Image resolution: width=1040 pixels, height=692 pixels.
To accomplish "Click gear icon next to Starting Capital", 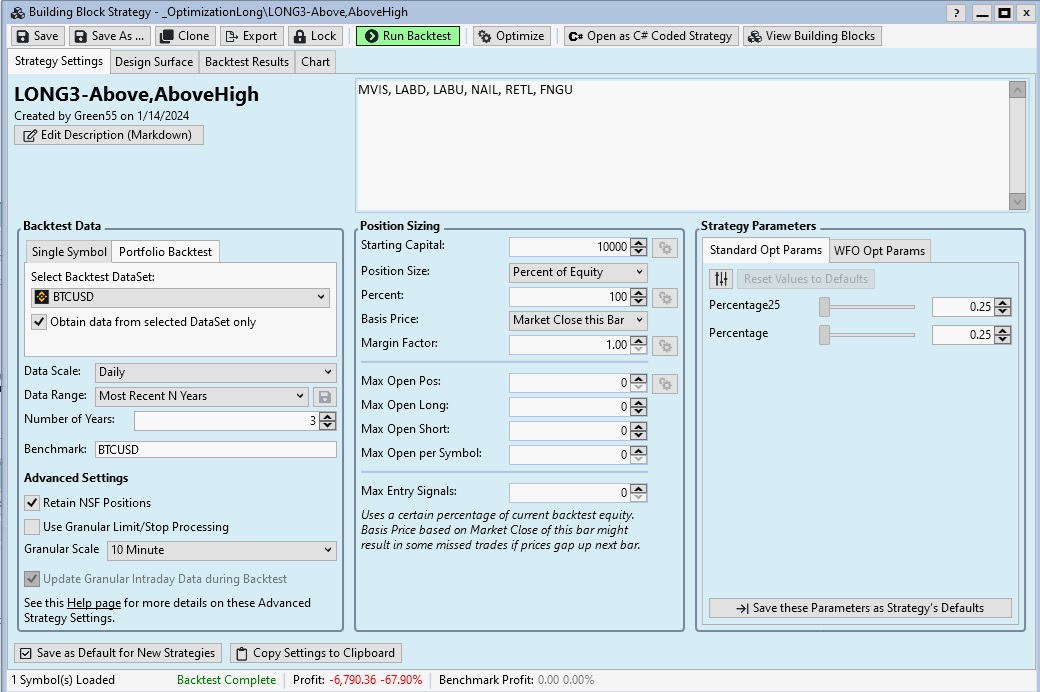I will click(x=666, y=247).
